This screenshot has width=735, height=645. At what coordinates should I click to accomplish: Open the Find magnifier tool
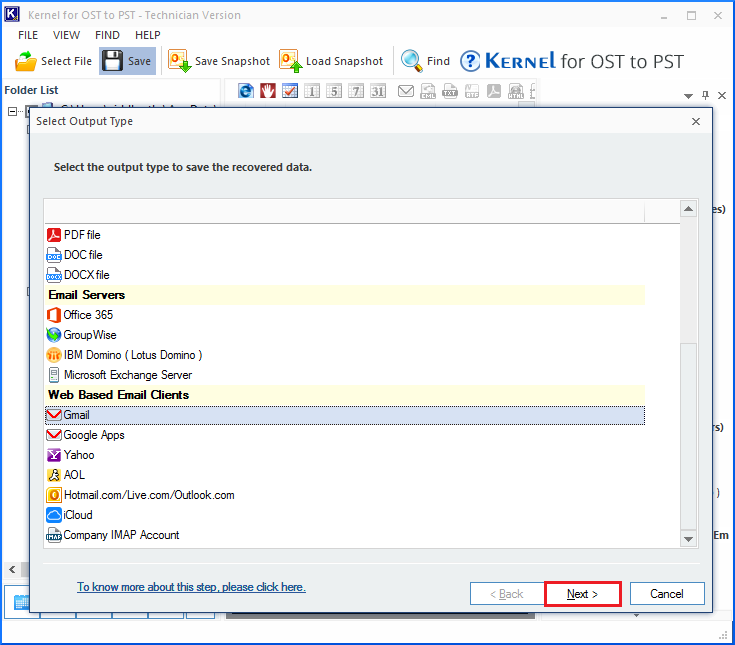click(425, 61)
